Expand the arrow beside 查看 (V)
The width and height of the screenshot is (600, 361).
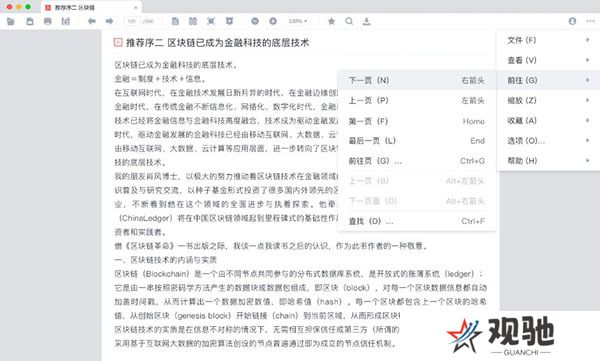pyautogui.click(x=587, y=60)
